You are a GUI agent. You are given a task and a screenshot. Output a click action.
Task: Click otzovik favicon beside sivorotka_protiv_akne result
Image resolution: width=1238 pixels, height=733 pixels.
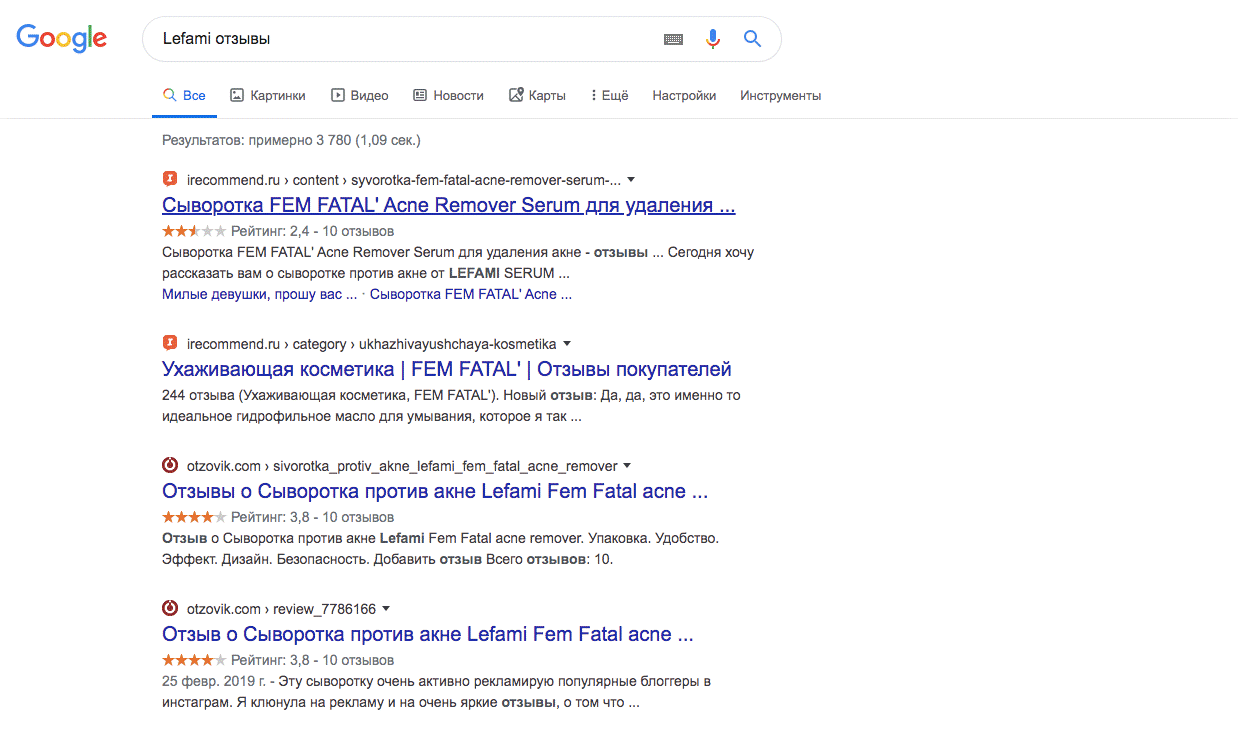tap(170, 466)
